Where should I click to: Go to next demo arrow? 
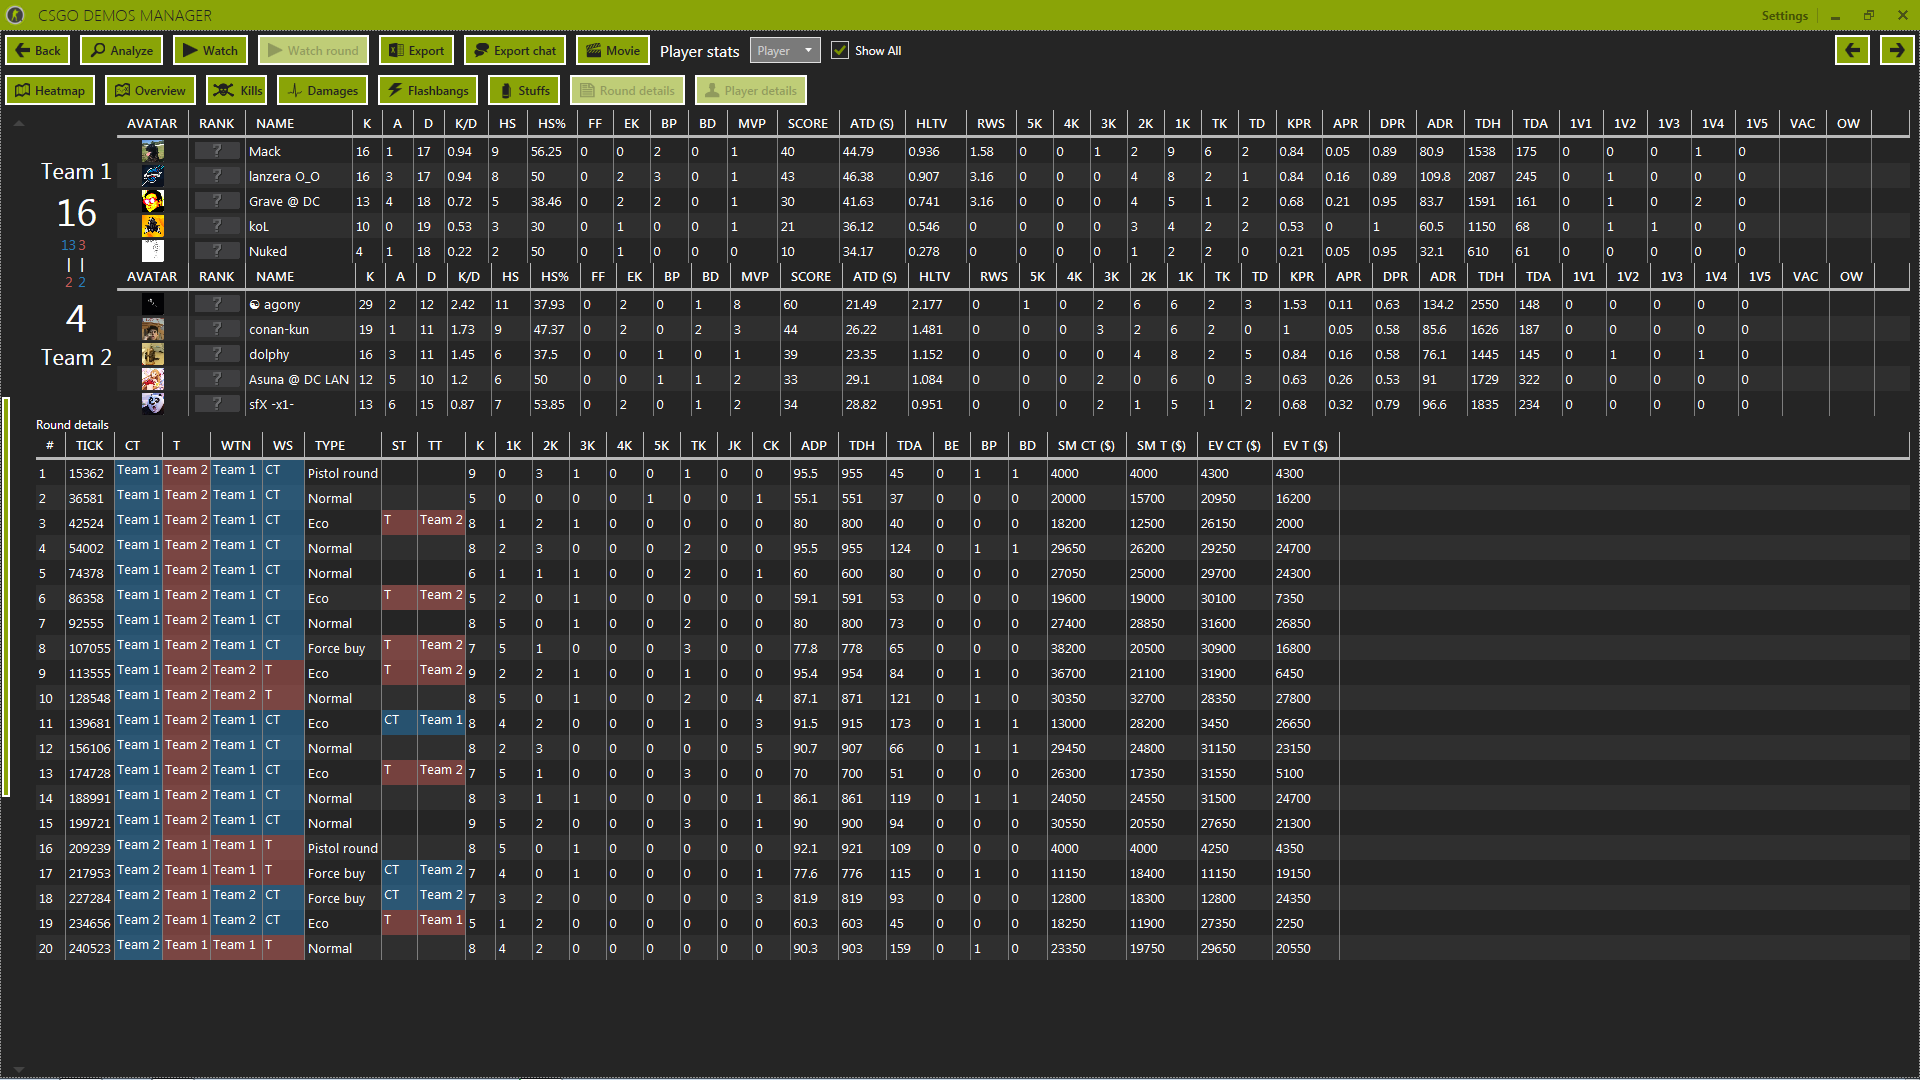coord(1896,51)
